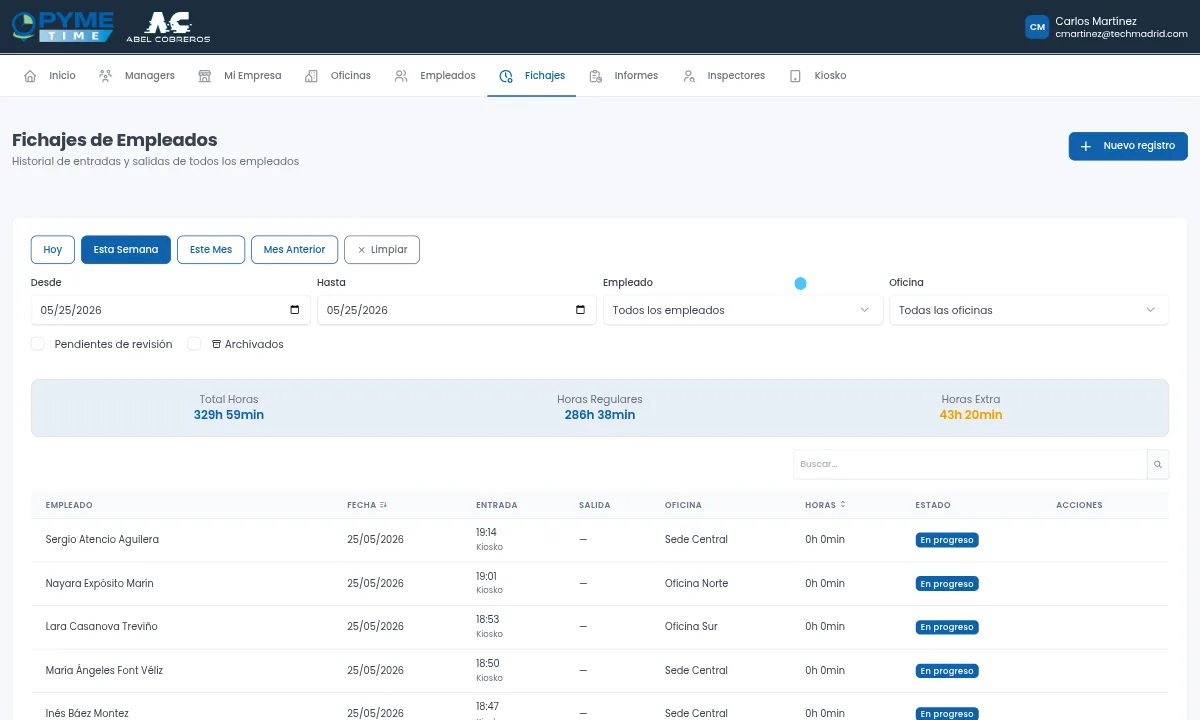Select the Lara Casanova Treviño row

tap(600, 627)
